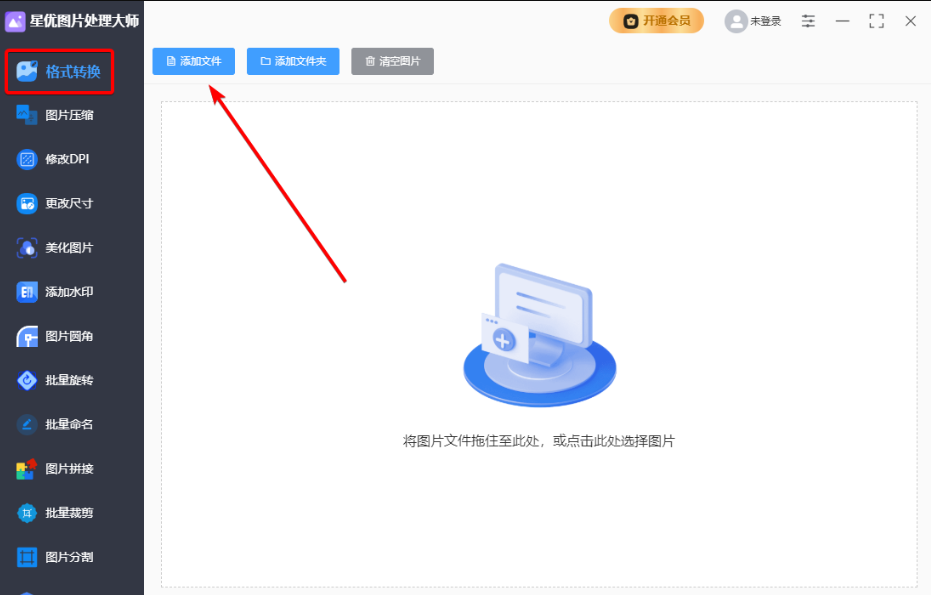This screenshot has height=595, width=931.
Task: Close the application window
Action: tap(910, 21)
